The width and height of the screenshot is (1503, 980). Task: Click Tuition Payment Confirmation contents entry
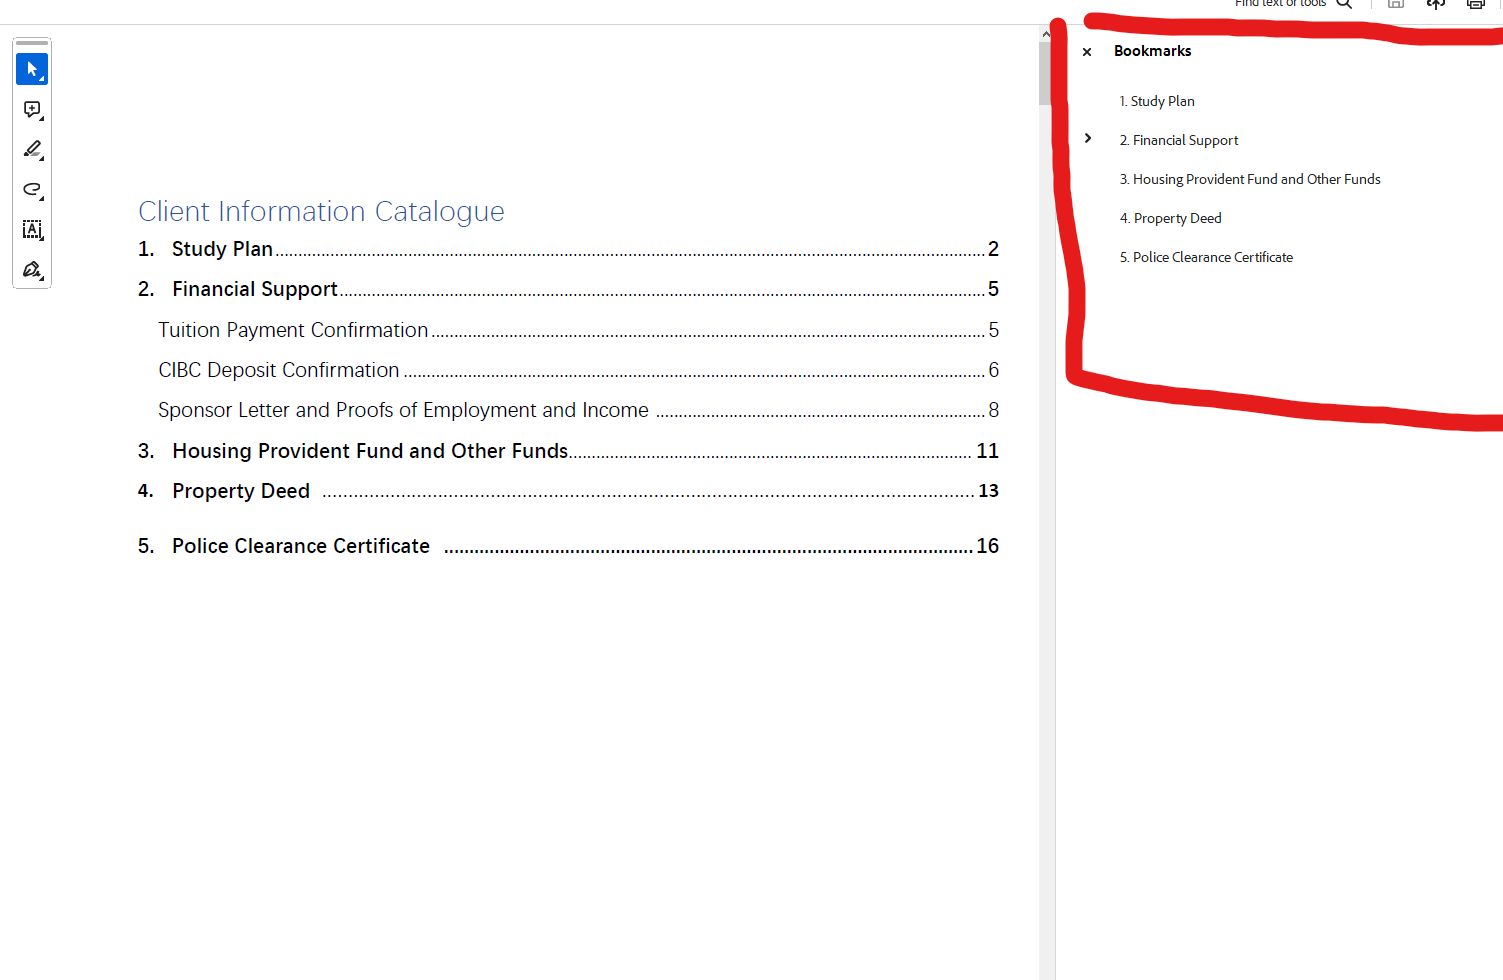[293, 330]
